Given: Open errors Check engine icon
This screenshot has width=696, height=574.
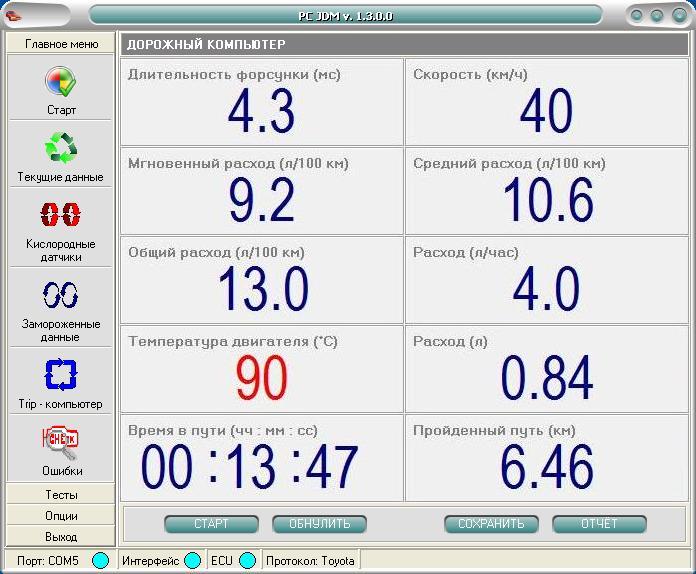Looking at the screenshot, I should point(61,440).
